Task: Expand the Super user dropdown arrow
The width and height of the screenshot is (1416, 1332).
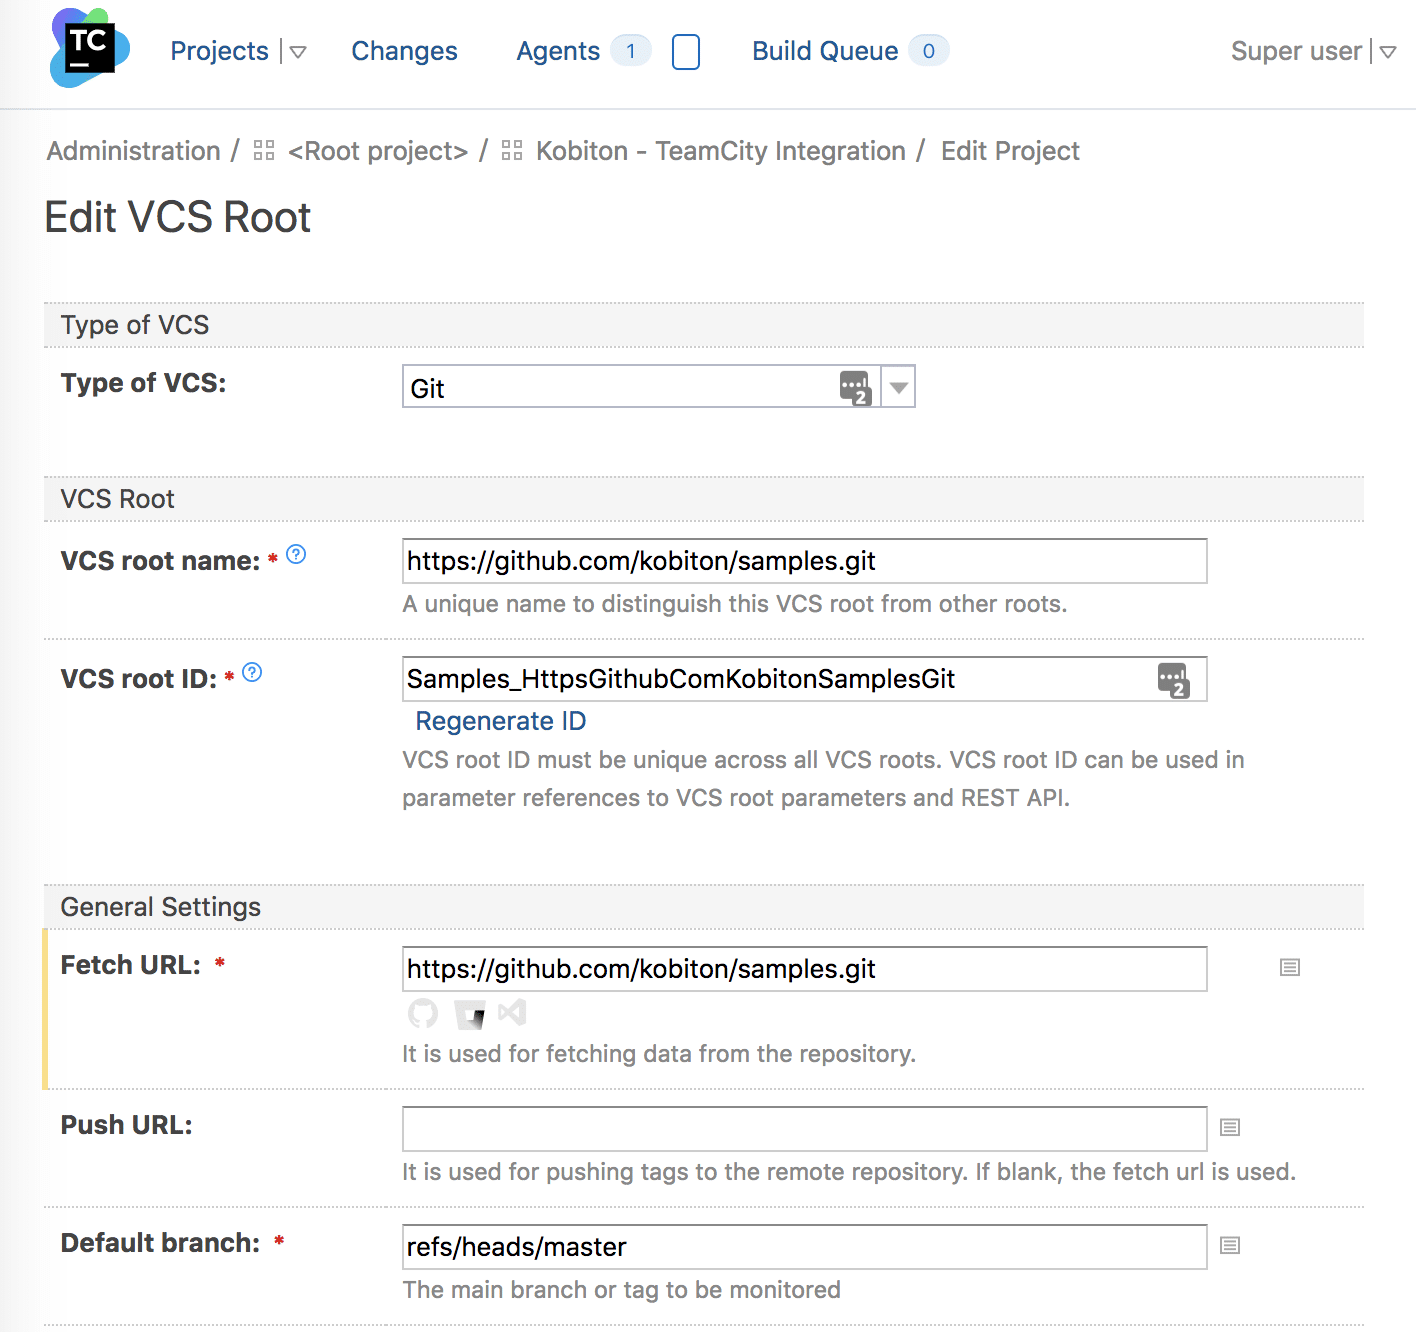Action: click(1388, 52)
